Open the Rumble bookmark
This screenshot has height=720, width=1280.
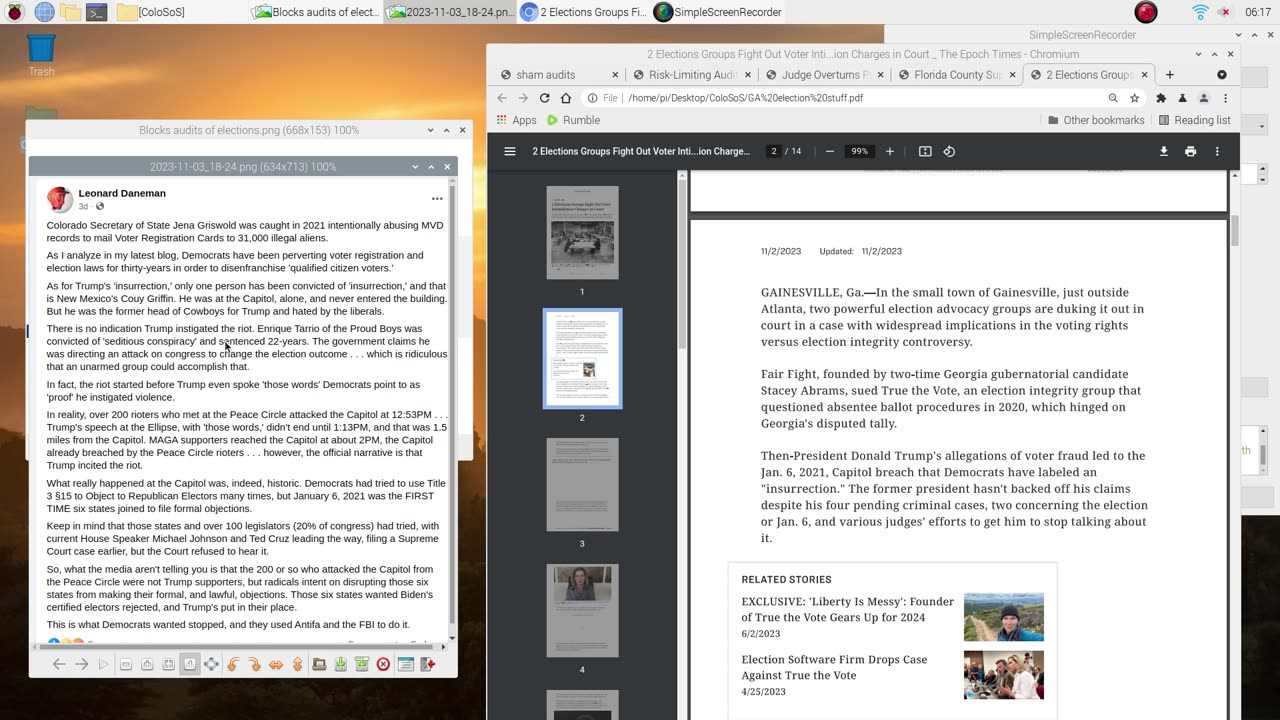point(573,120)
